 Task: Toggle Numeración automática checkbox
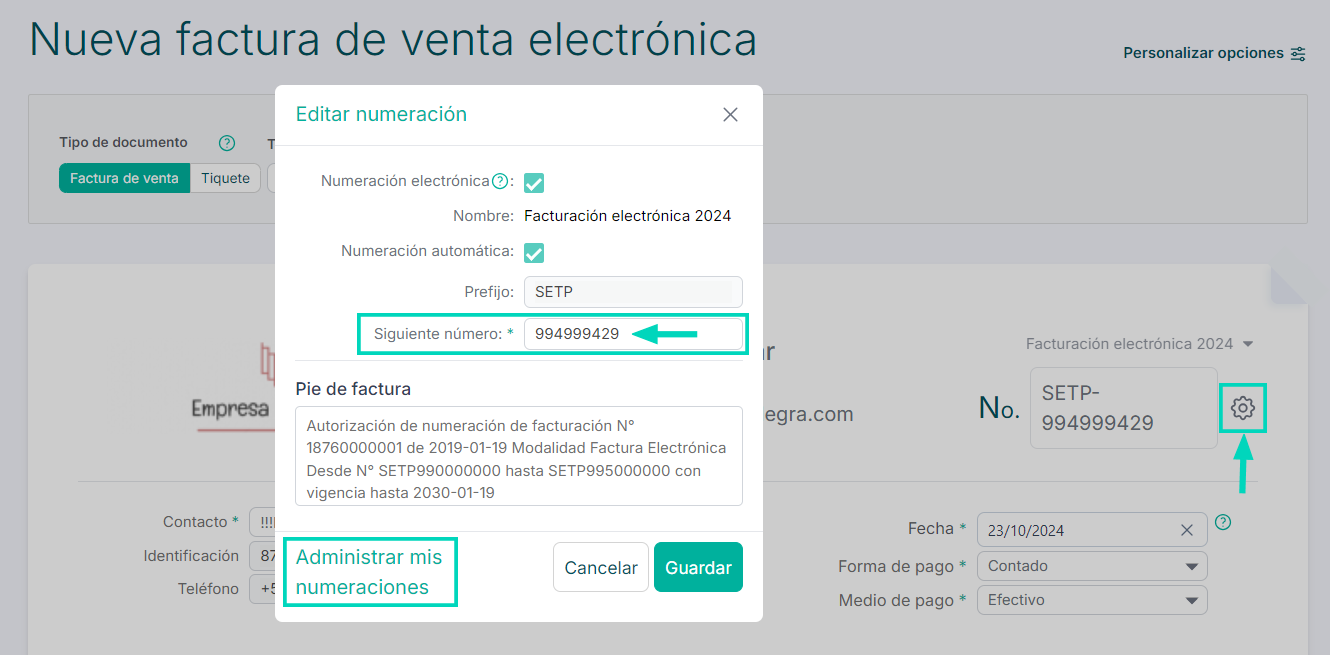pos(534,253)
